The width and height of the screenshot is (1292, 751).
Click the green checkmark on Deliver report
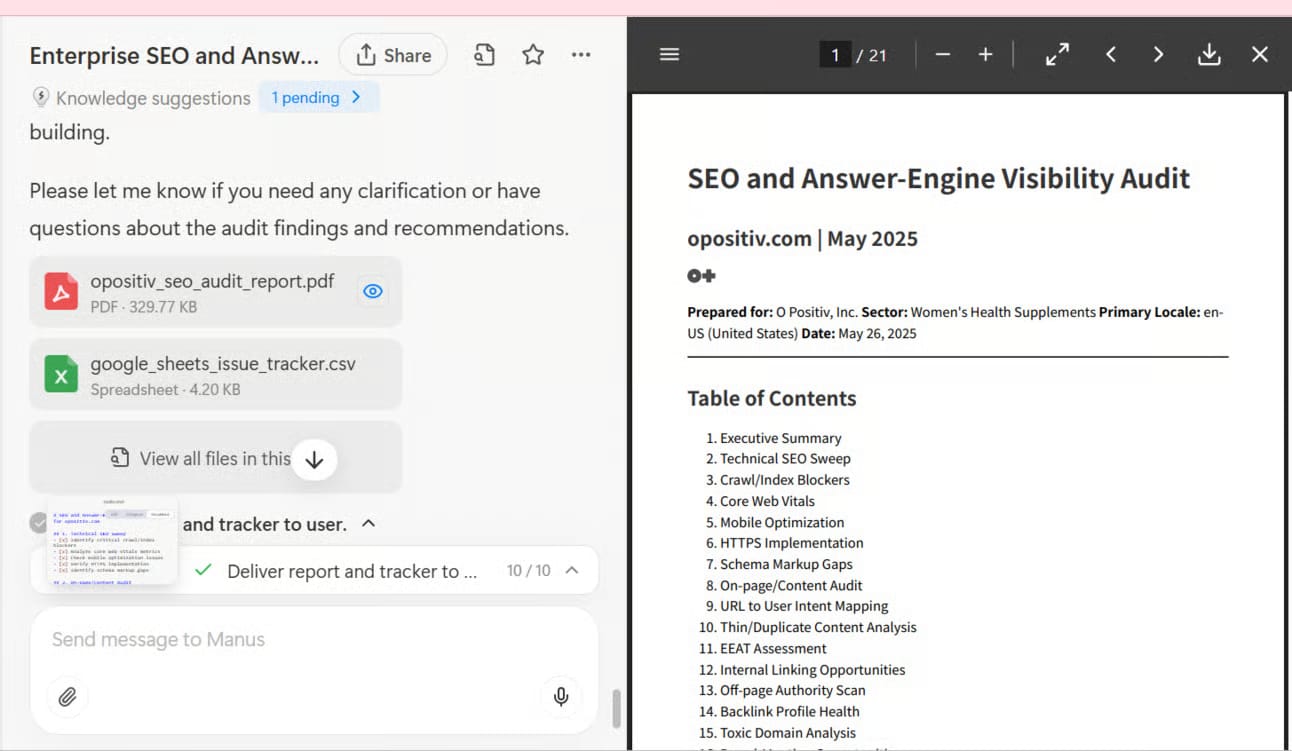203,570
